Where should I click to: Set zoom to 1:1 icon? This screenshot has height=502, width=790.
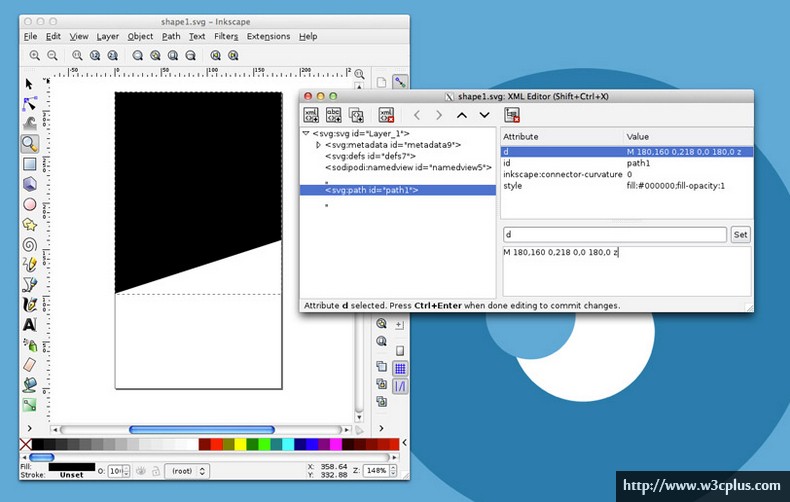pos(77,55)
